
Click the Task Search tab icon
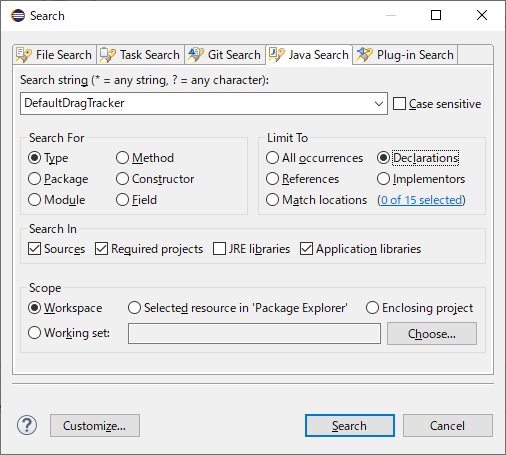click(x=108, y=55)
